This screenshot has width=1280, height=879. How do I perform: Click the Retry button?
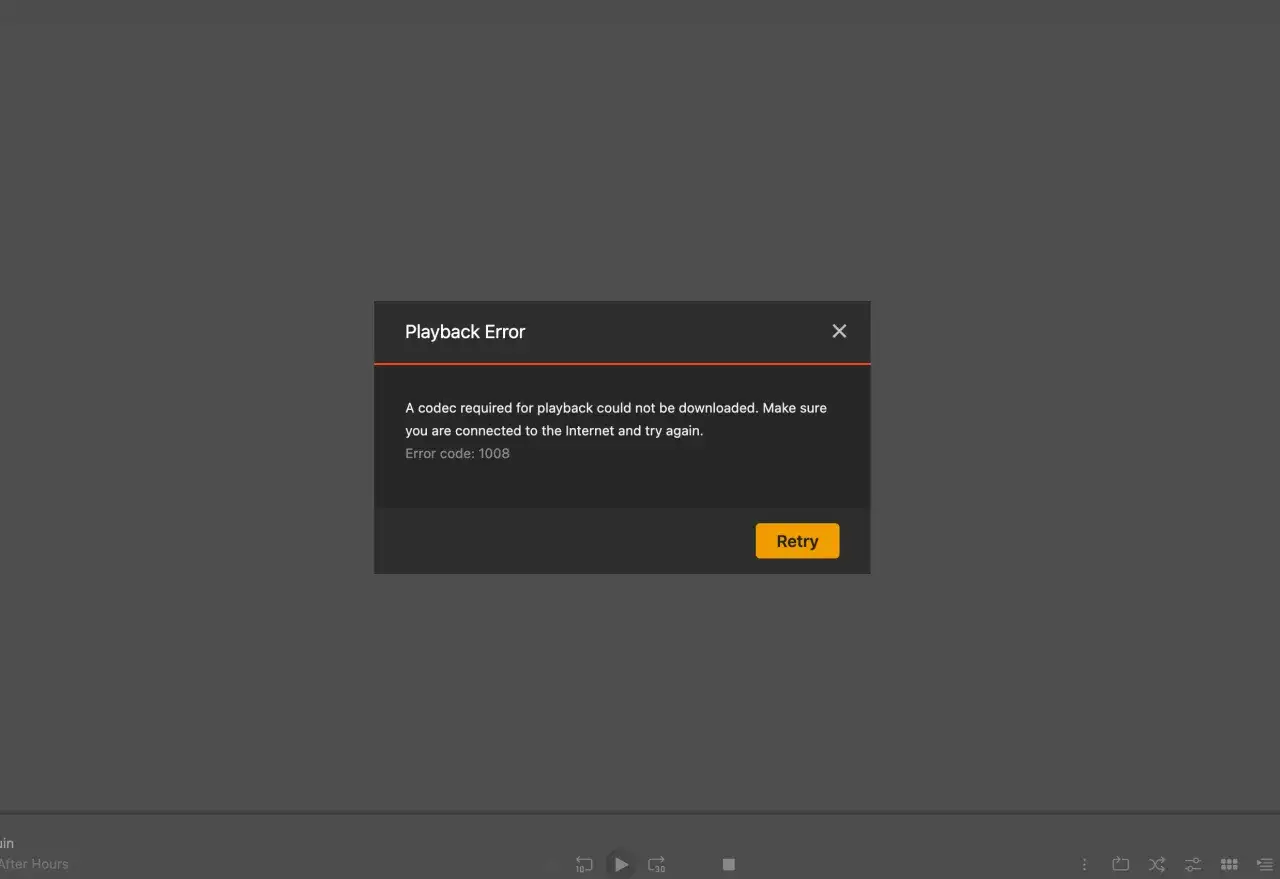797,541
